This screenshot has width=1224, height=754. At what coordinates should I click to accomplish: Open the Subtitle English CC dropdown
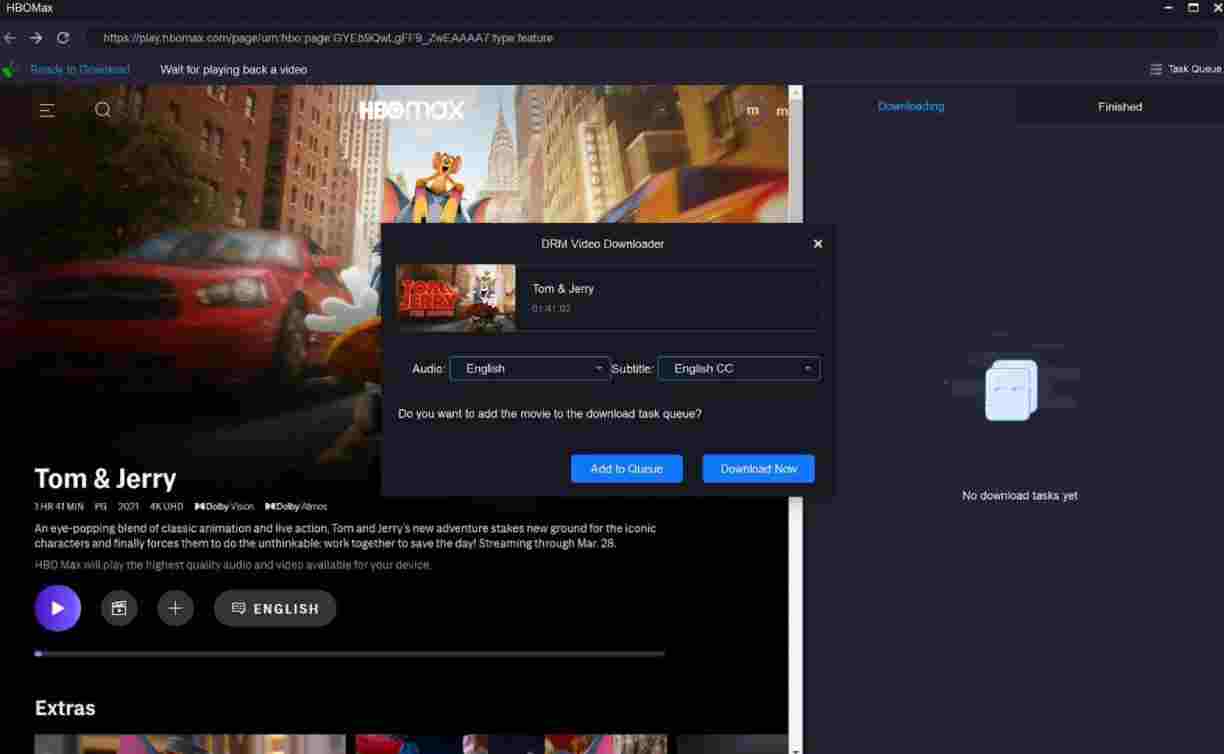[x=739, y=368]
